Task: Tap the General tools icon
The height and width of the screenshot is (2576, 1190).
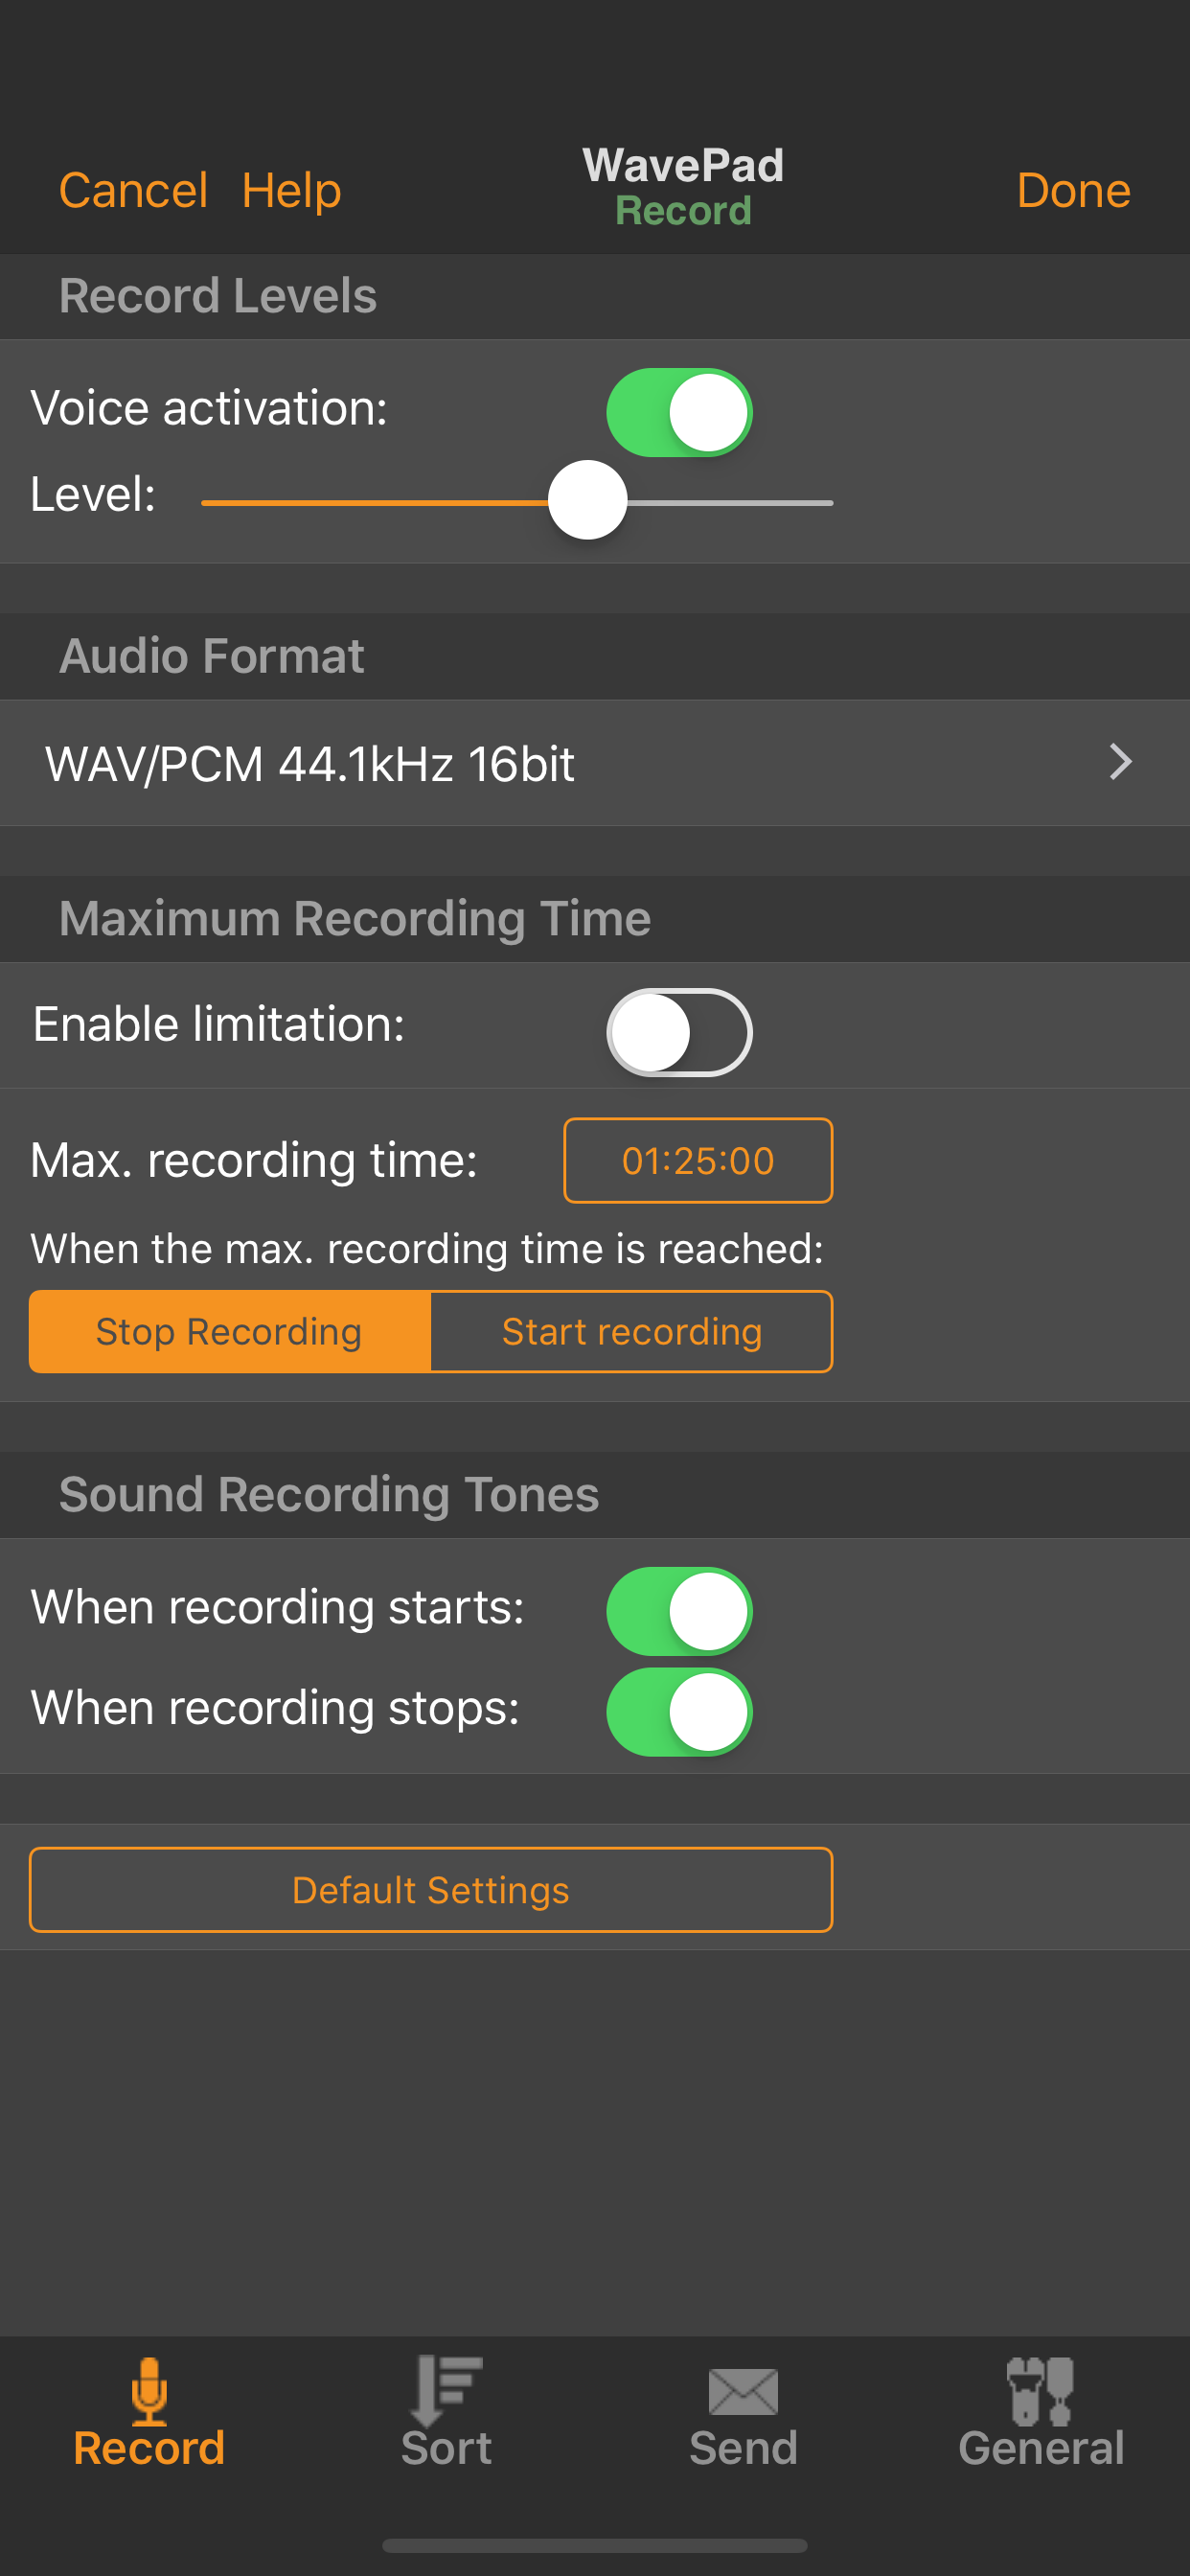Action: point(1040,2390)
